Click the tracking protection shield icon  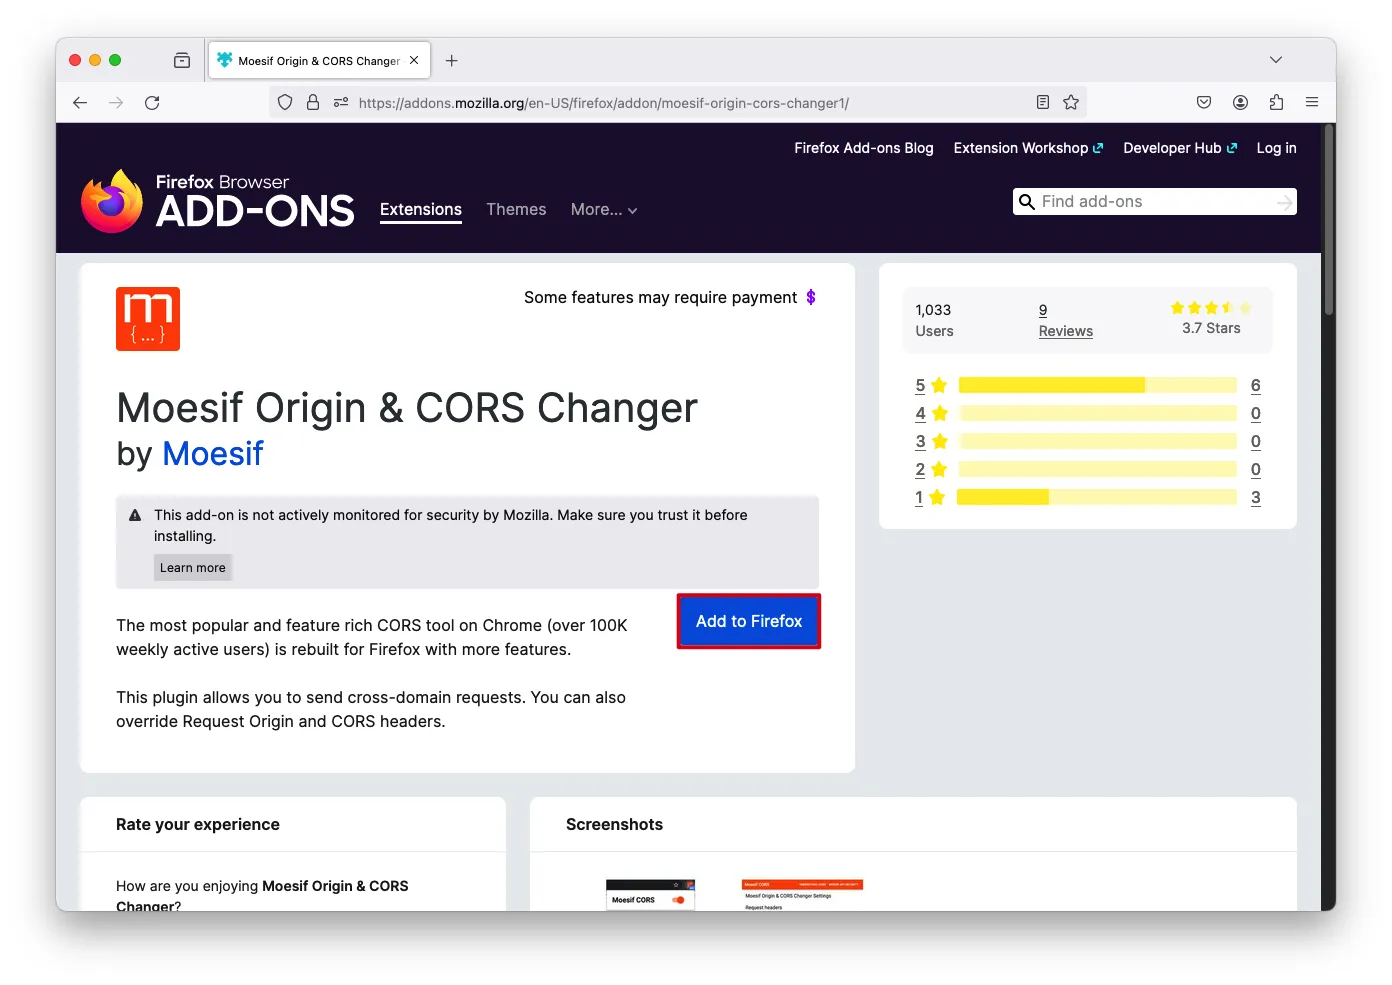click(x=285, y=103)
